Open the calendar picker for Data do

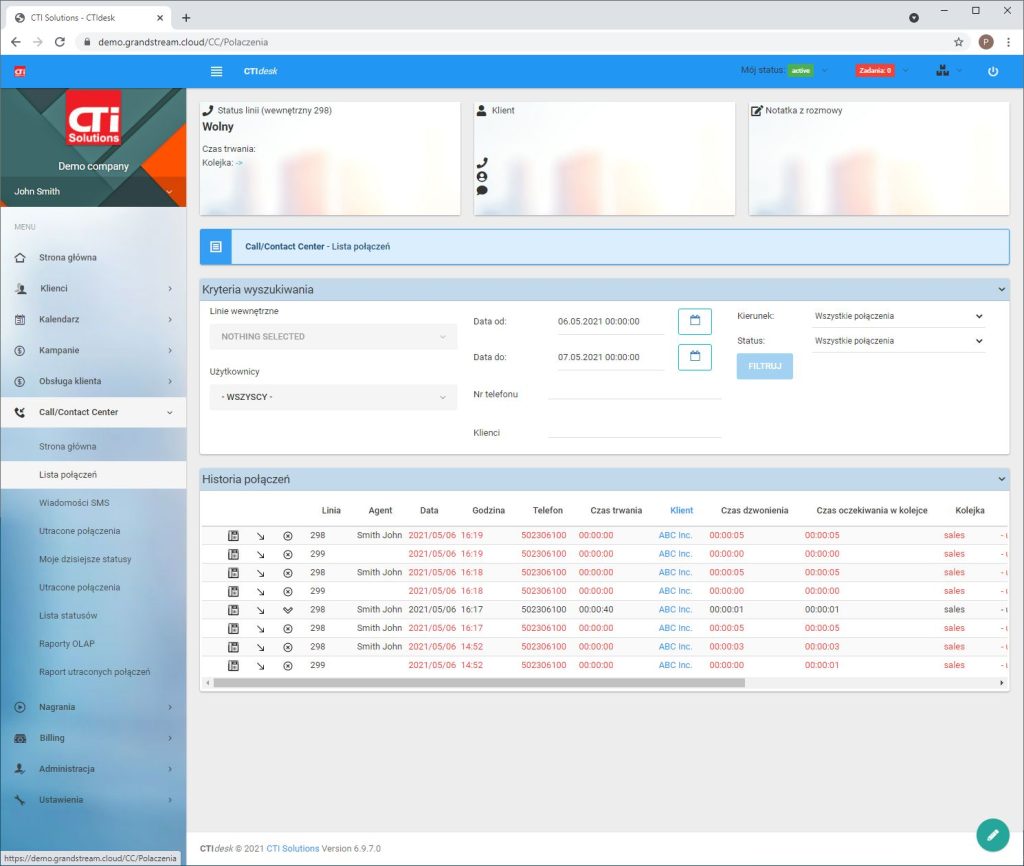pos(694,357)
